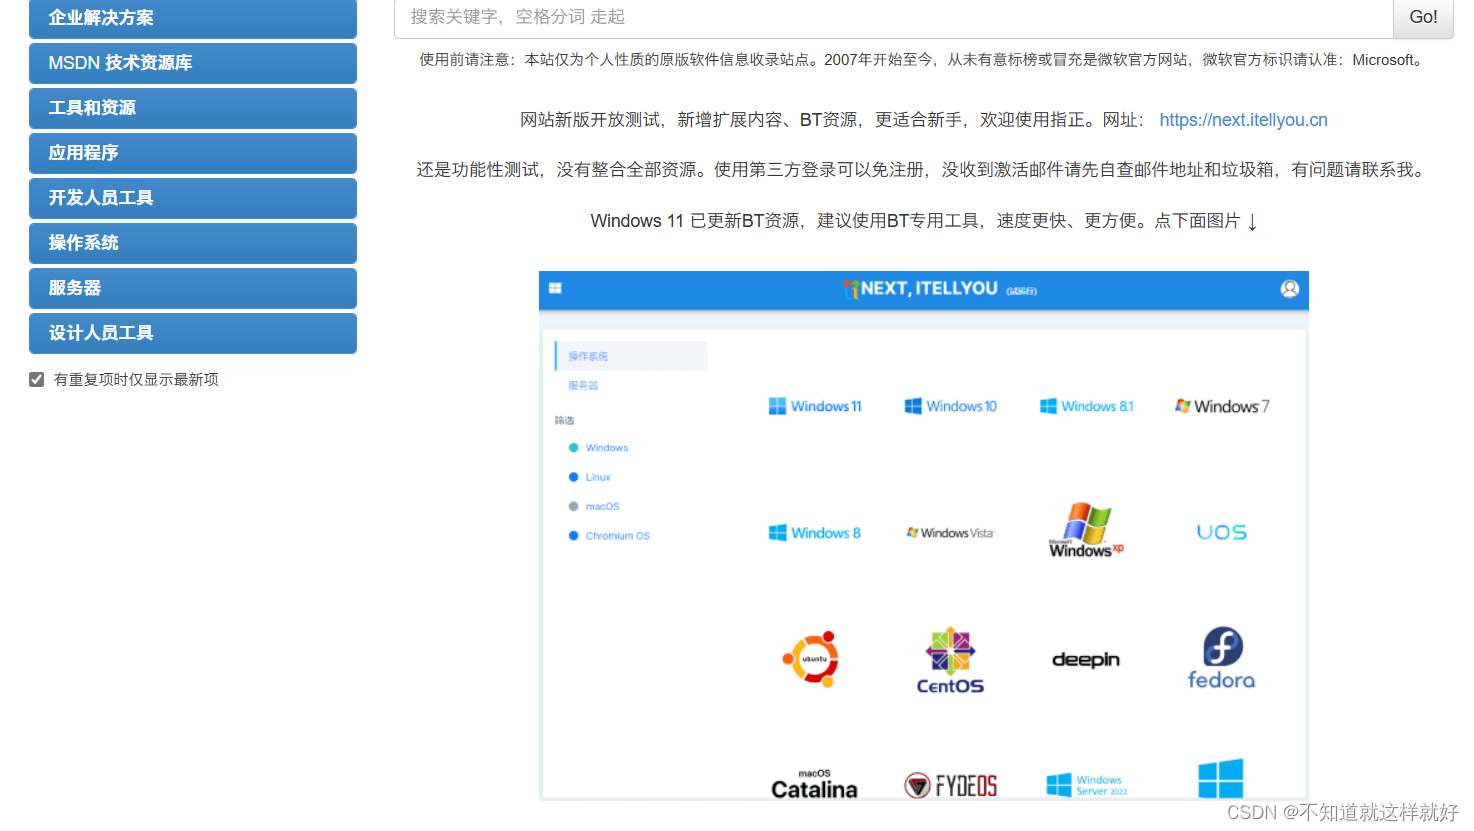Viewport: 1474px width, 831px height.
Task: Open the next.itellyou.cn link
Action: 1243,120
